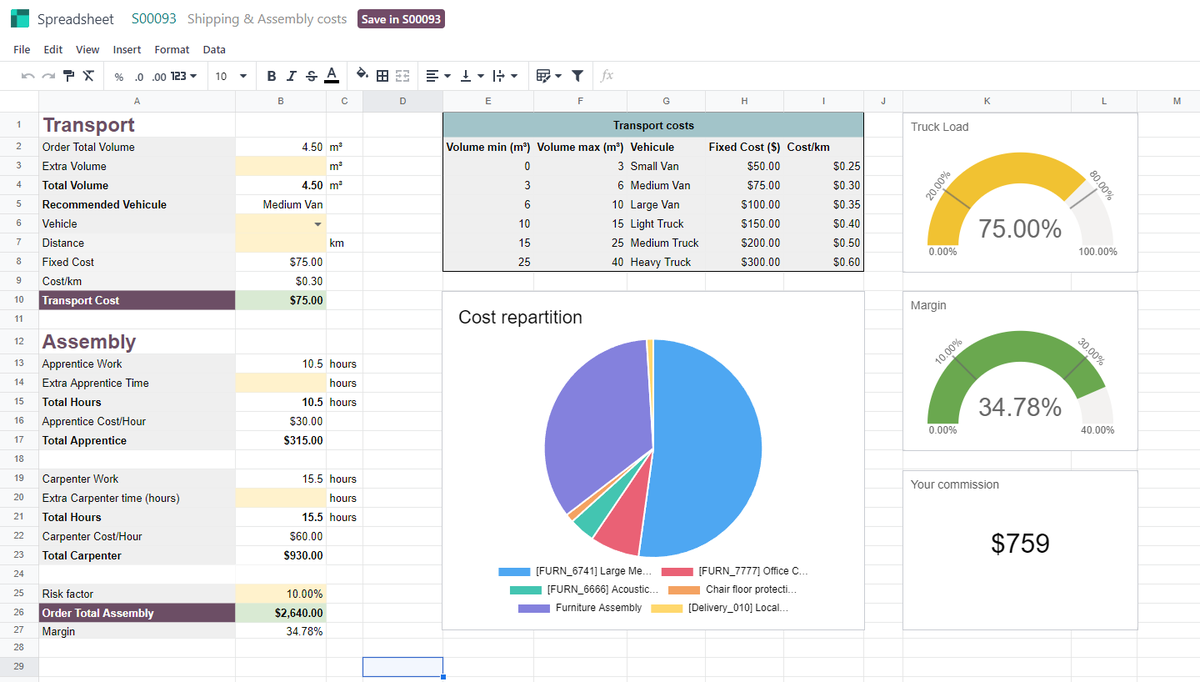Click the Redo arrow icon
1200x682 pixels.
(x=47, y=76)
